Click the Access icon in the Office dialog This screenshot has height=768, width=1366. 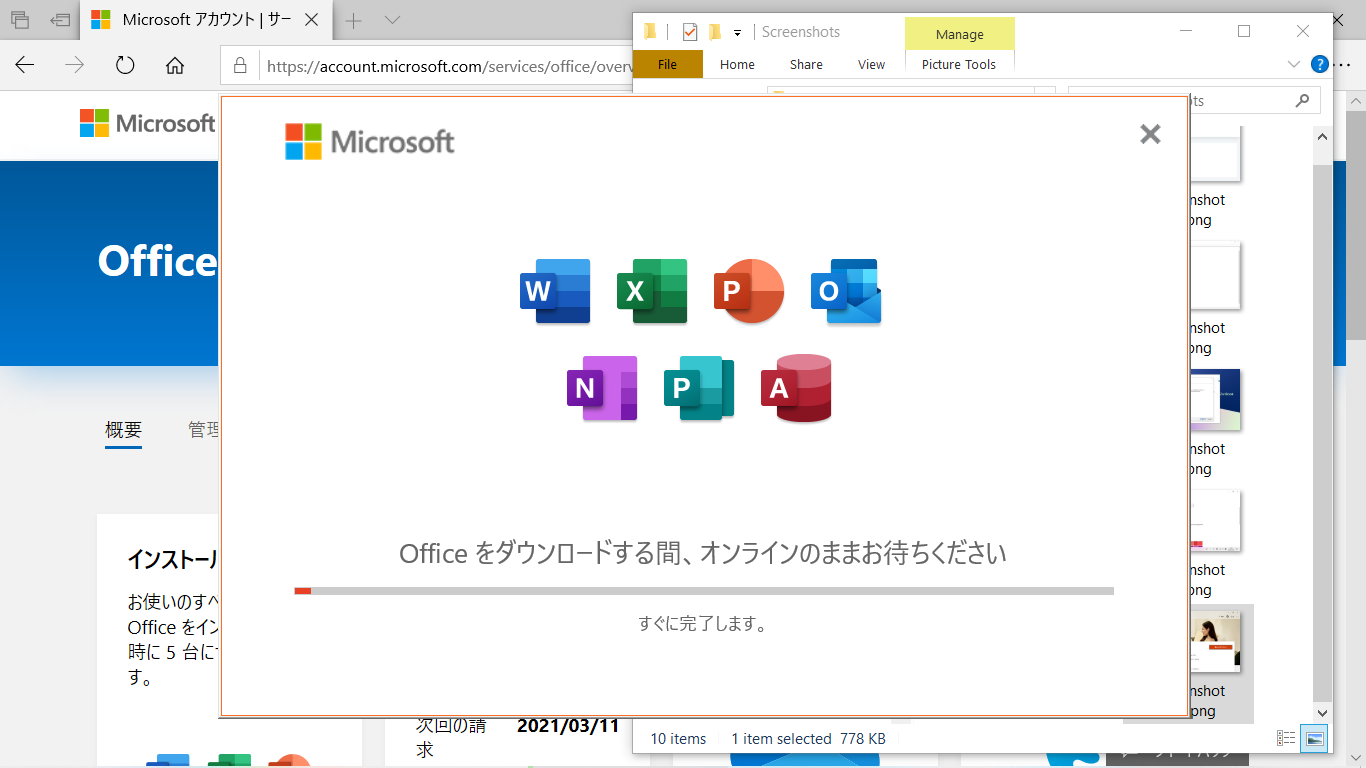click(796, 388)
